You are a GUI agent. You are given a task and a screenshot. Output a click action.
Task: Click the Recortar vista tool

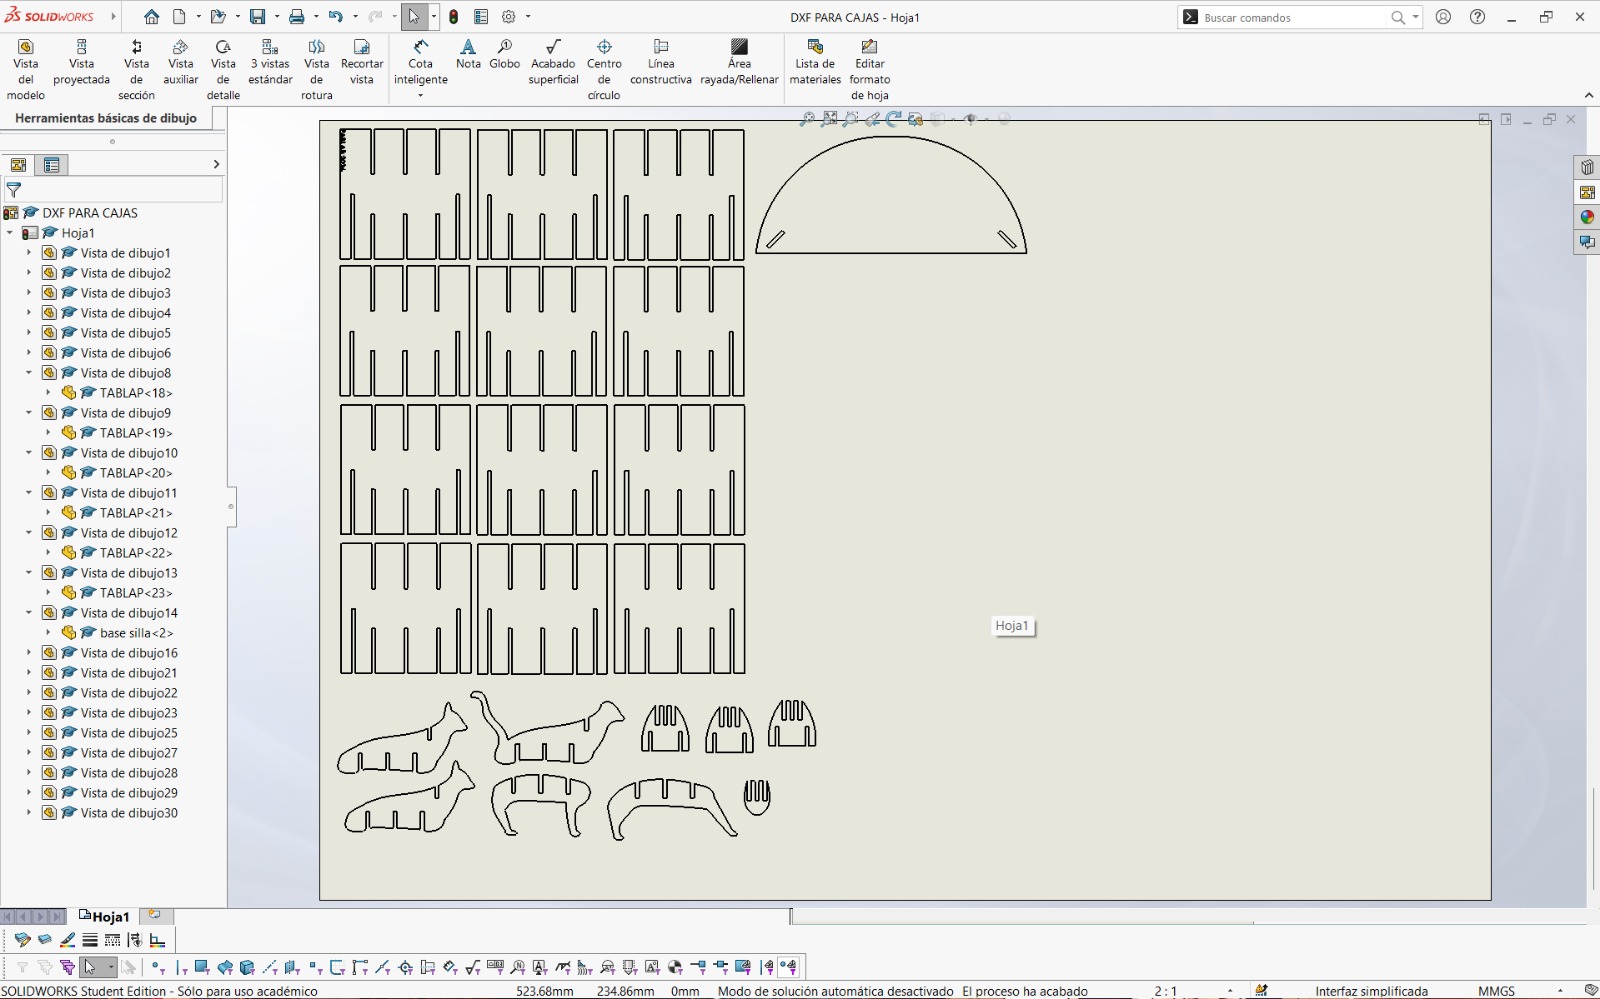[362, 62]
